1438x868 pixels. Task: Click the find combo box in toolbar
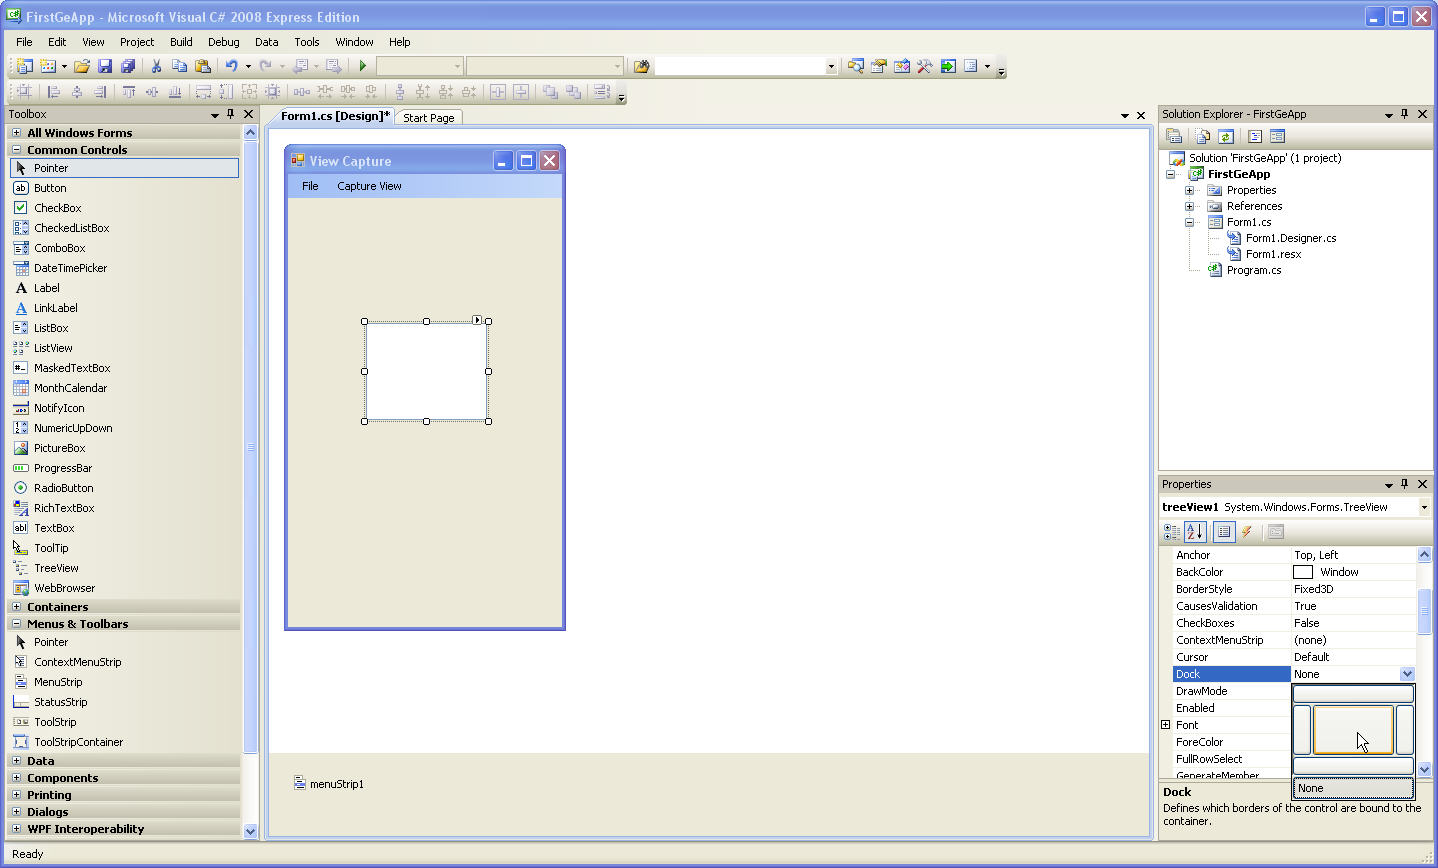coord(746,66)
